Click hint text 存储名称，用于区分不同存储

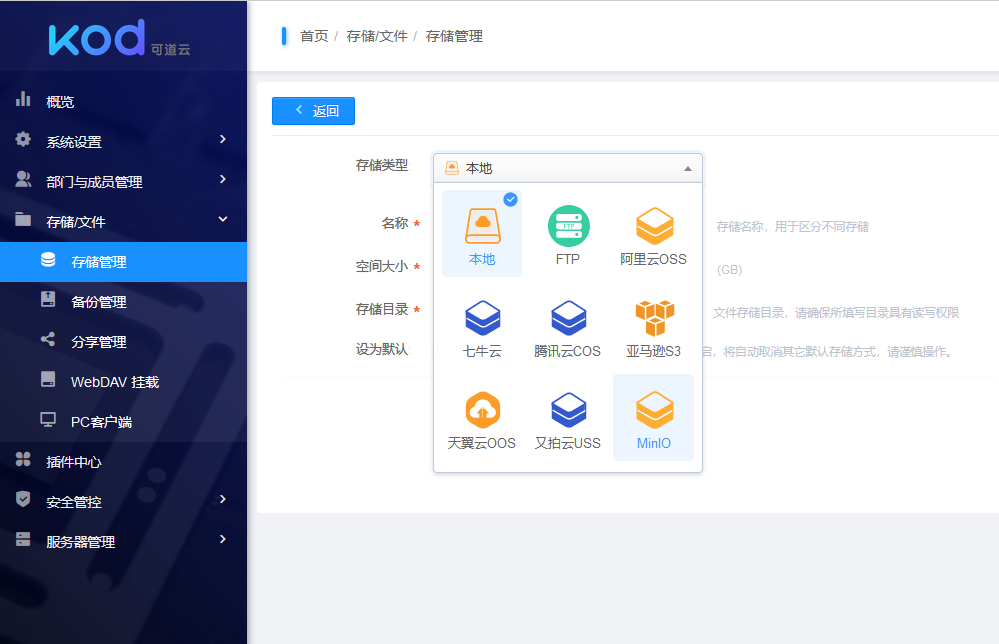[793, 227]
